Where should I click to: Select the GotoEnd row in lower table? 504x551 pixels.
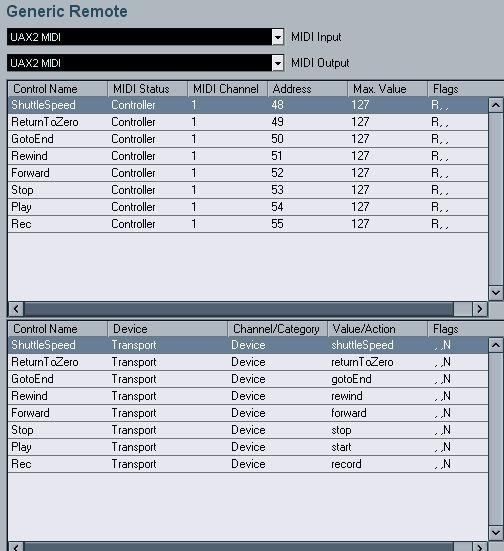(248, 379)
